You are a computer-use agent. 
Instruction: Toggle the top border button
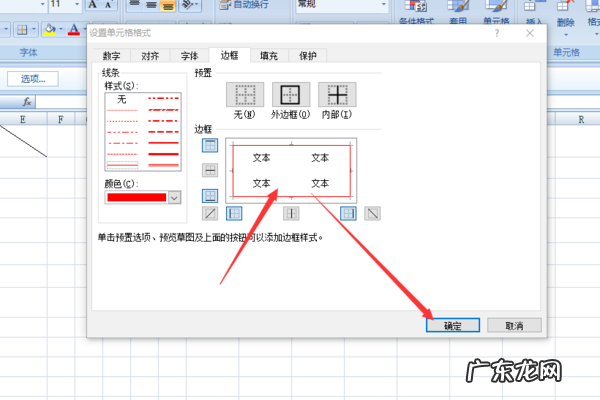(210, 145)
